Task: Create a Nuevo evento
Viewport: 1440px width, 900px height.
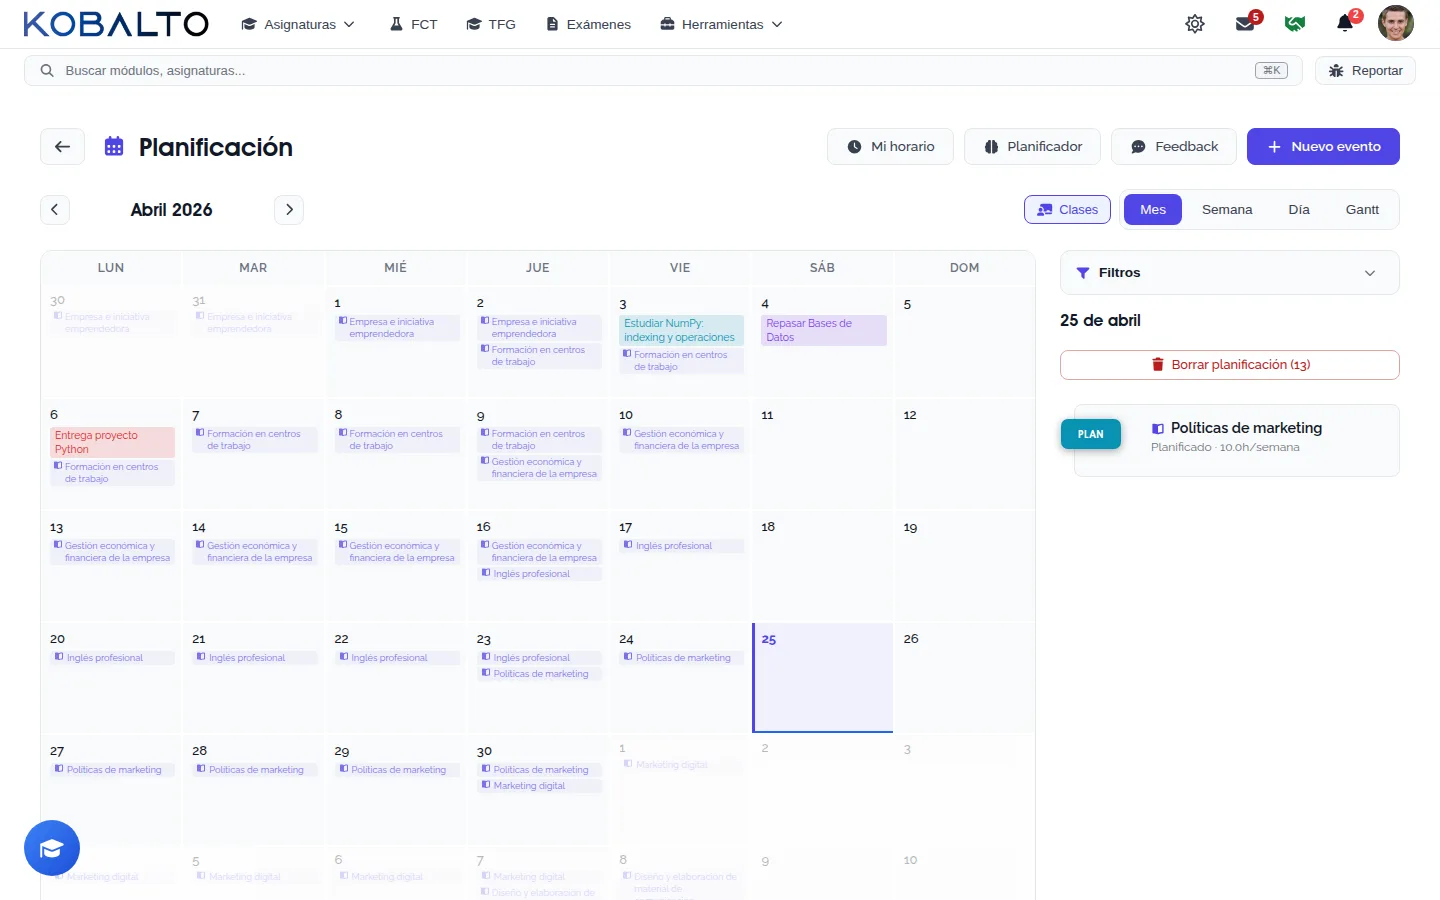Action: click(1323, 146)
